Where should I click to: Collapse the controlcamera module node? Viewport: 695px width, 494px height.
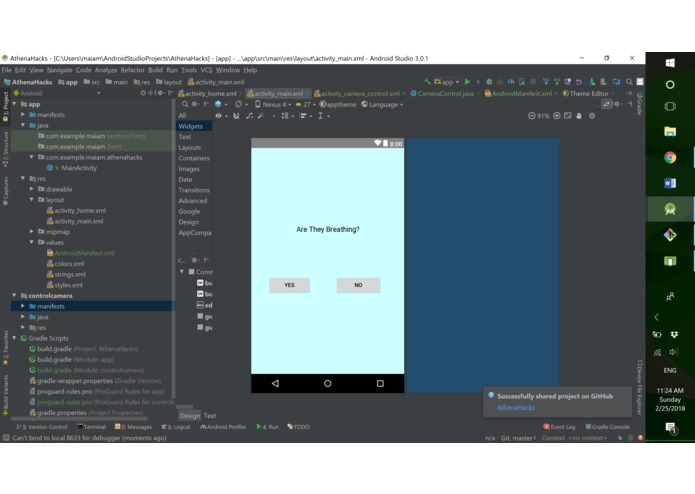tap(14, 295)
